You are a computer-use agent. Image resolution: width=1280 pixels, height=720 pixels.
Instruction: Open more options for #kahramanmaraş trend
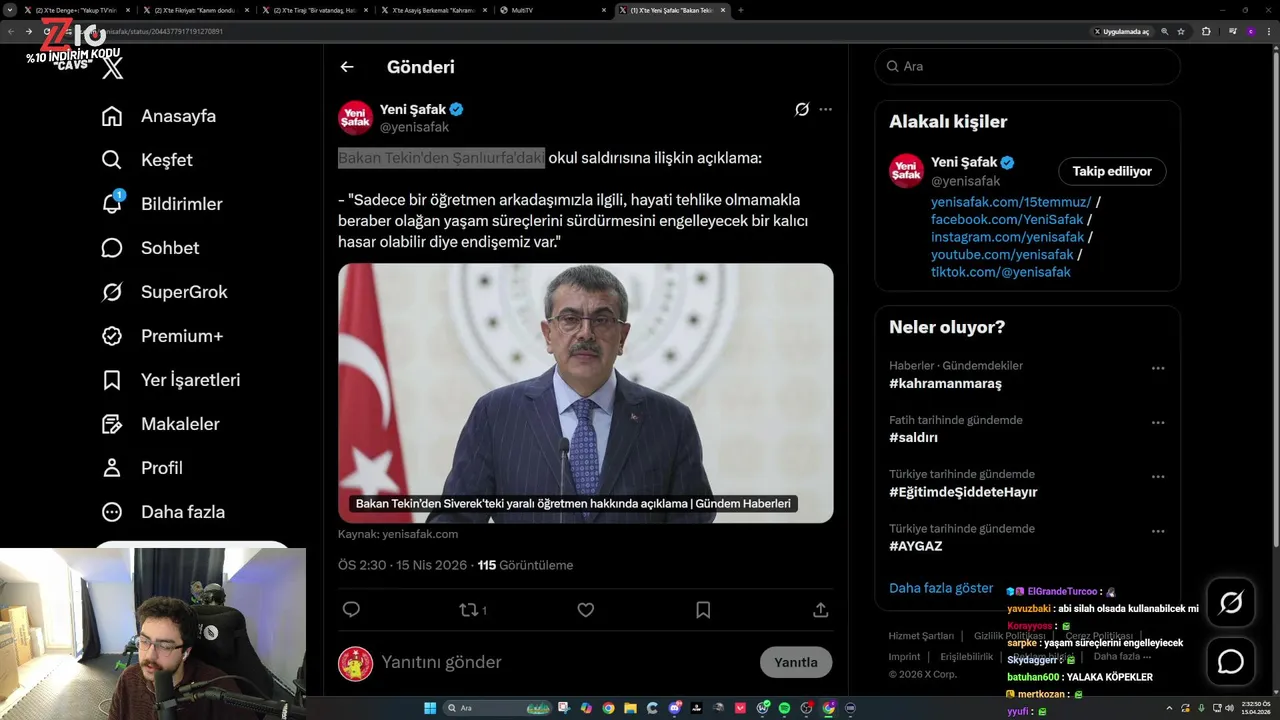[1158, 368]
